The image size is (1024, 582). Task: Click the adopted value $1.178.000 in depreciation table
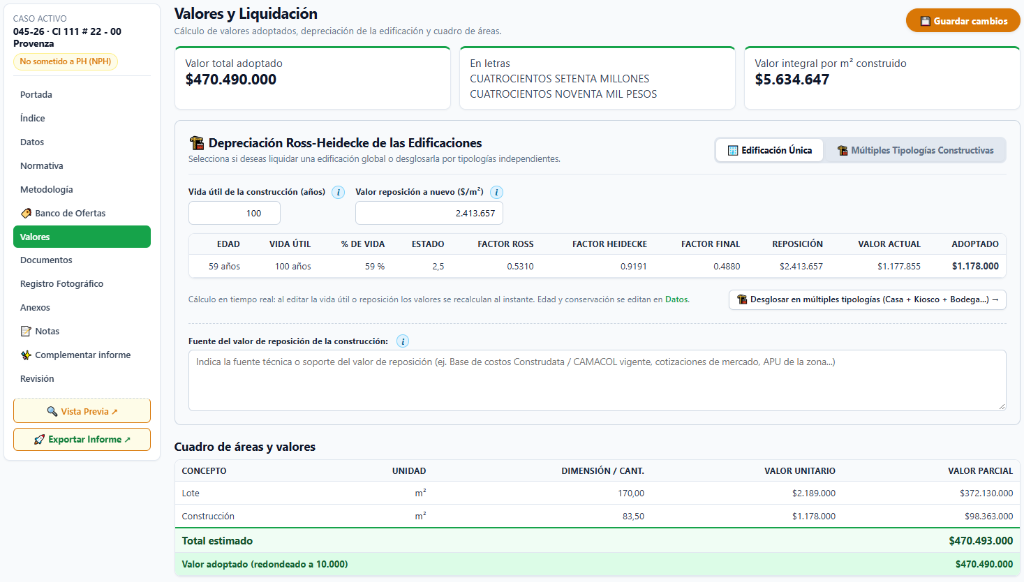tap(975, 267)
